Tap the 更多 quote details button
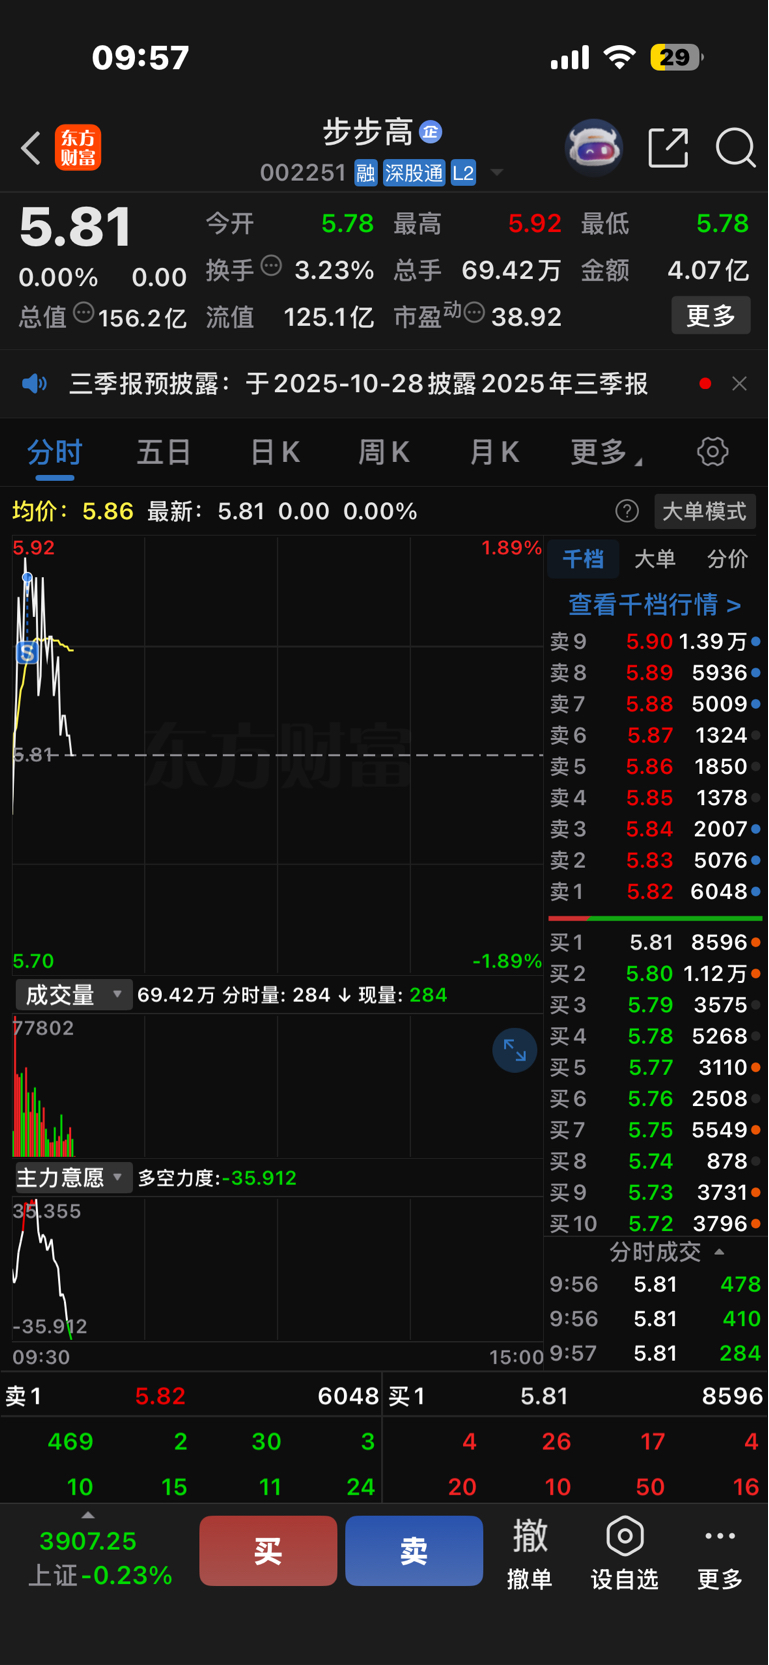This screenshot has height=1665, width=769. pos(711,316)
